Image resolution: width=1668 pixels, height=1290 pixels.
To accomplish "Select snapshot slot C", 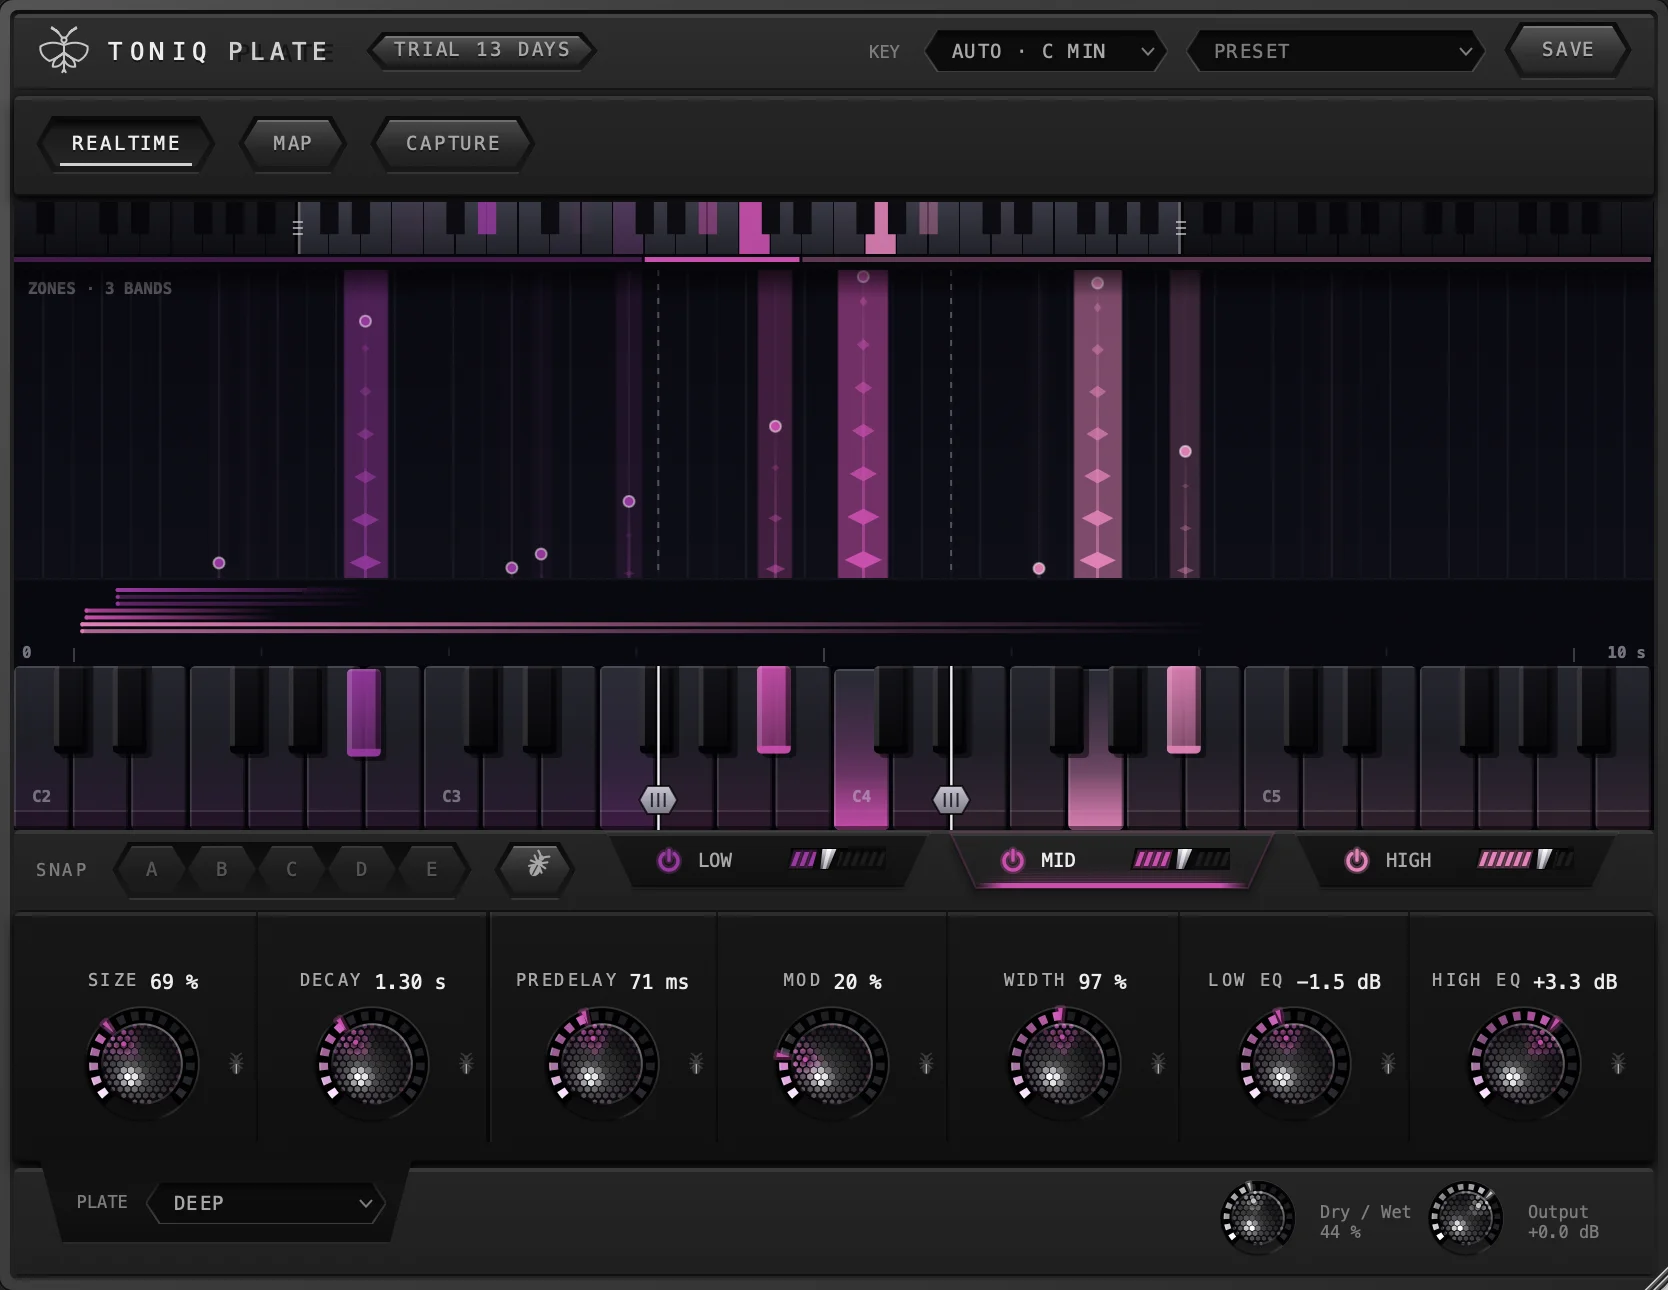I will click(292, 869).
